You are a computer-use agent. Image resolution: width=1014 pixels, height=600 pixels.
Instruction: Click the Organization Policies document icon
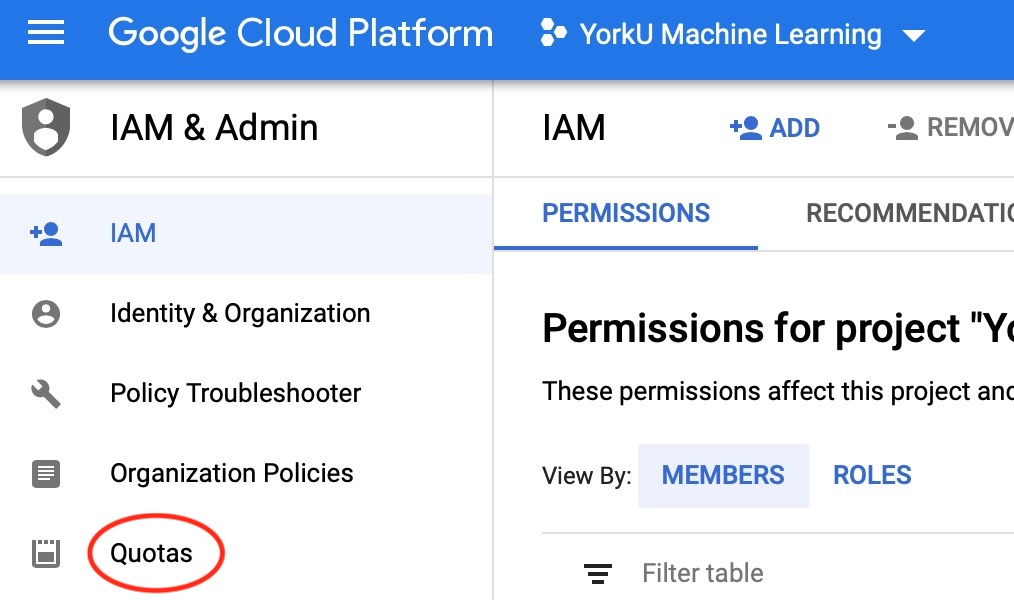pyautogui.click(x=46, y=474)
